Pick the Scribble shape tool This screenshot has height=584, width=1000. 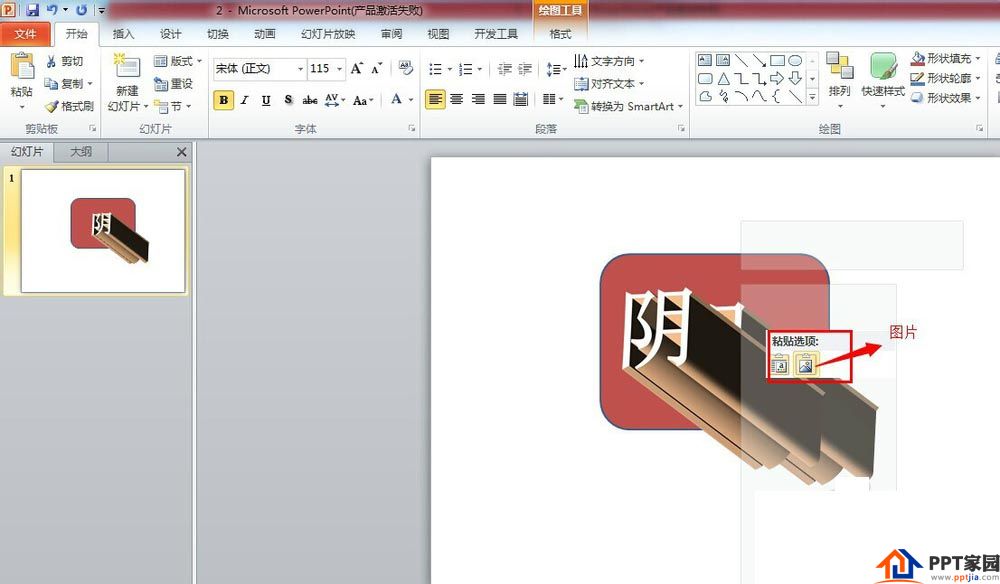click(723, 96)
